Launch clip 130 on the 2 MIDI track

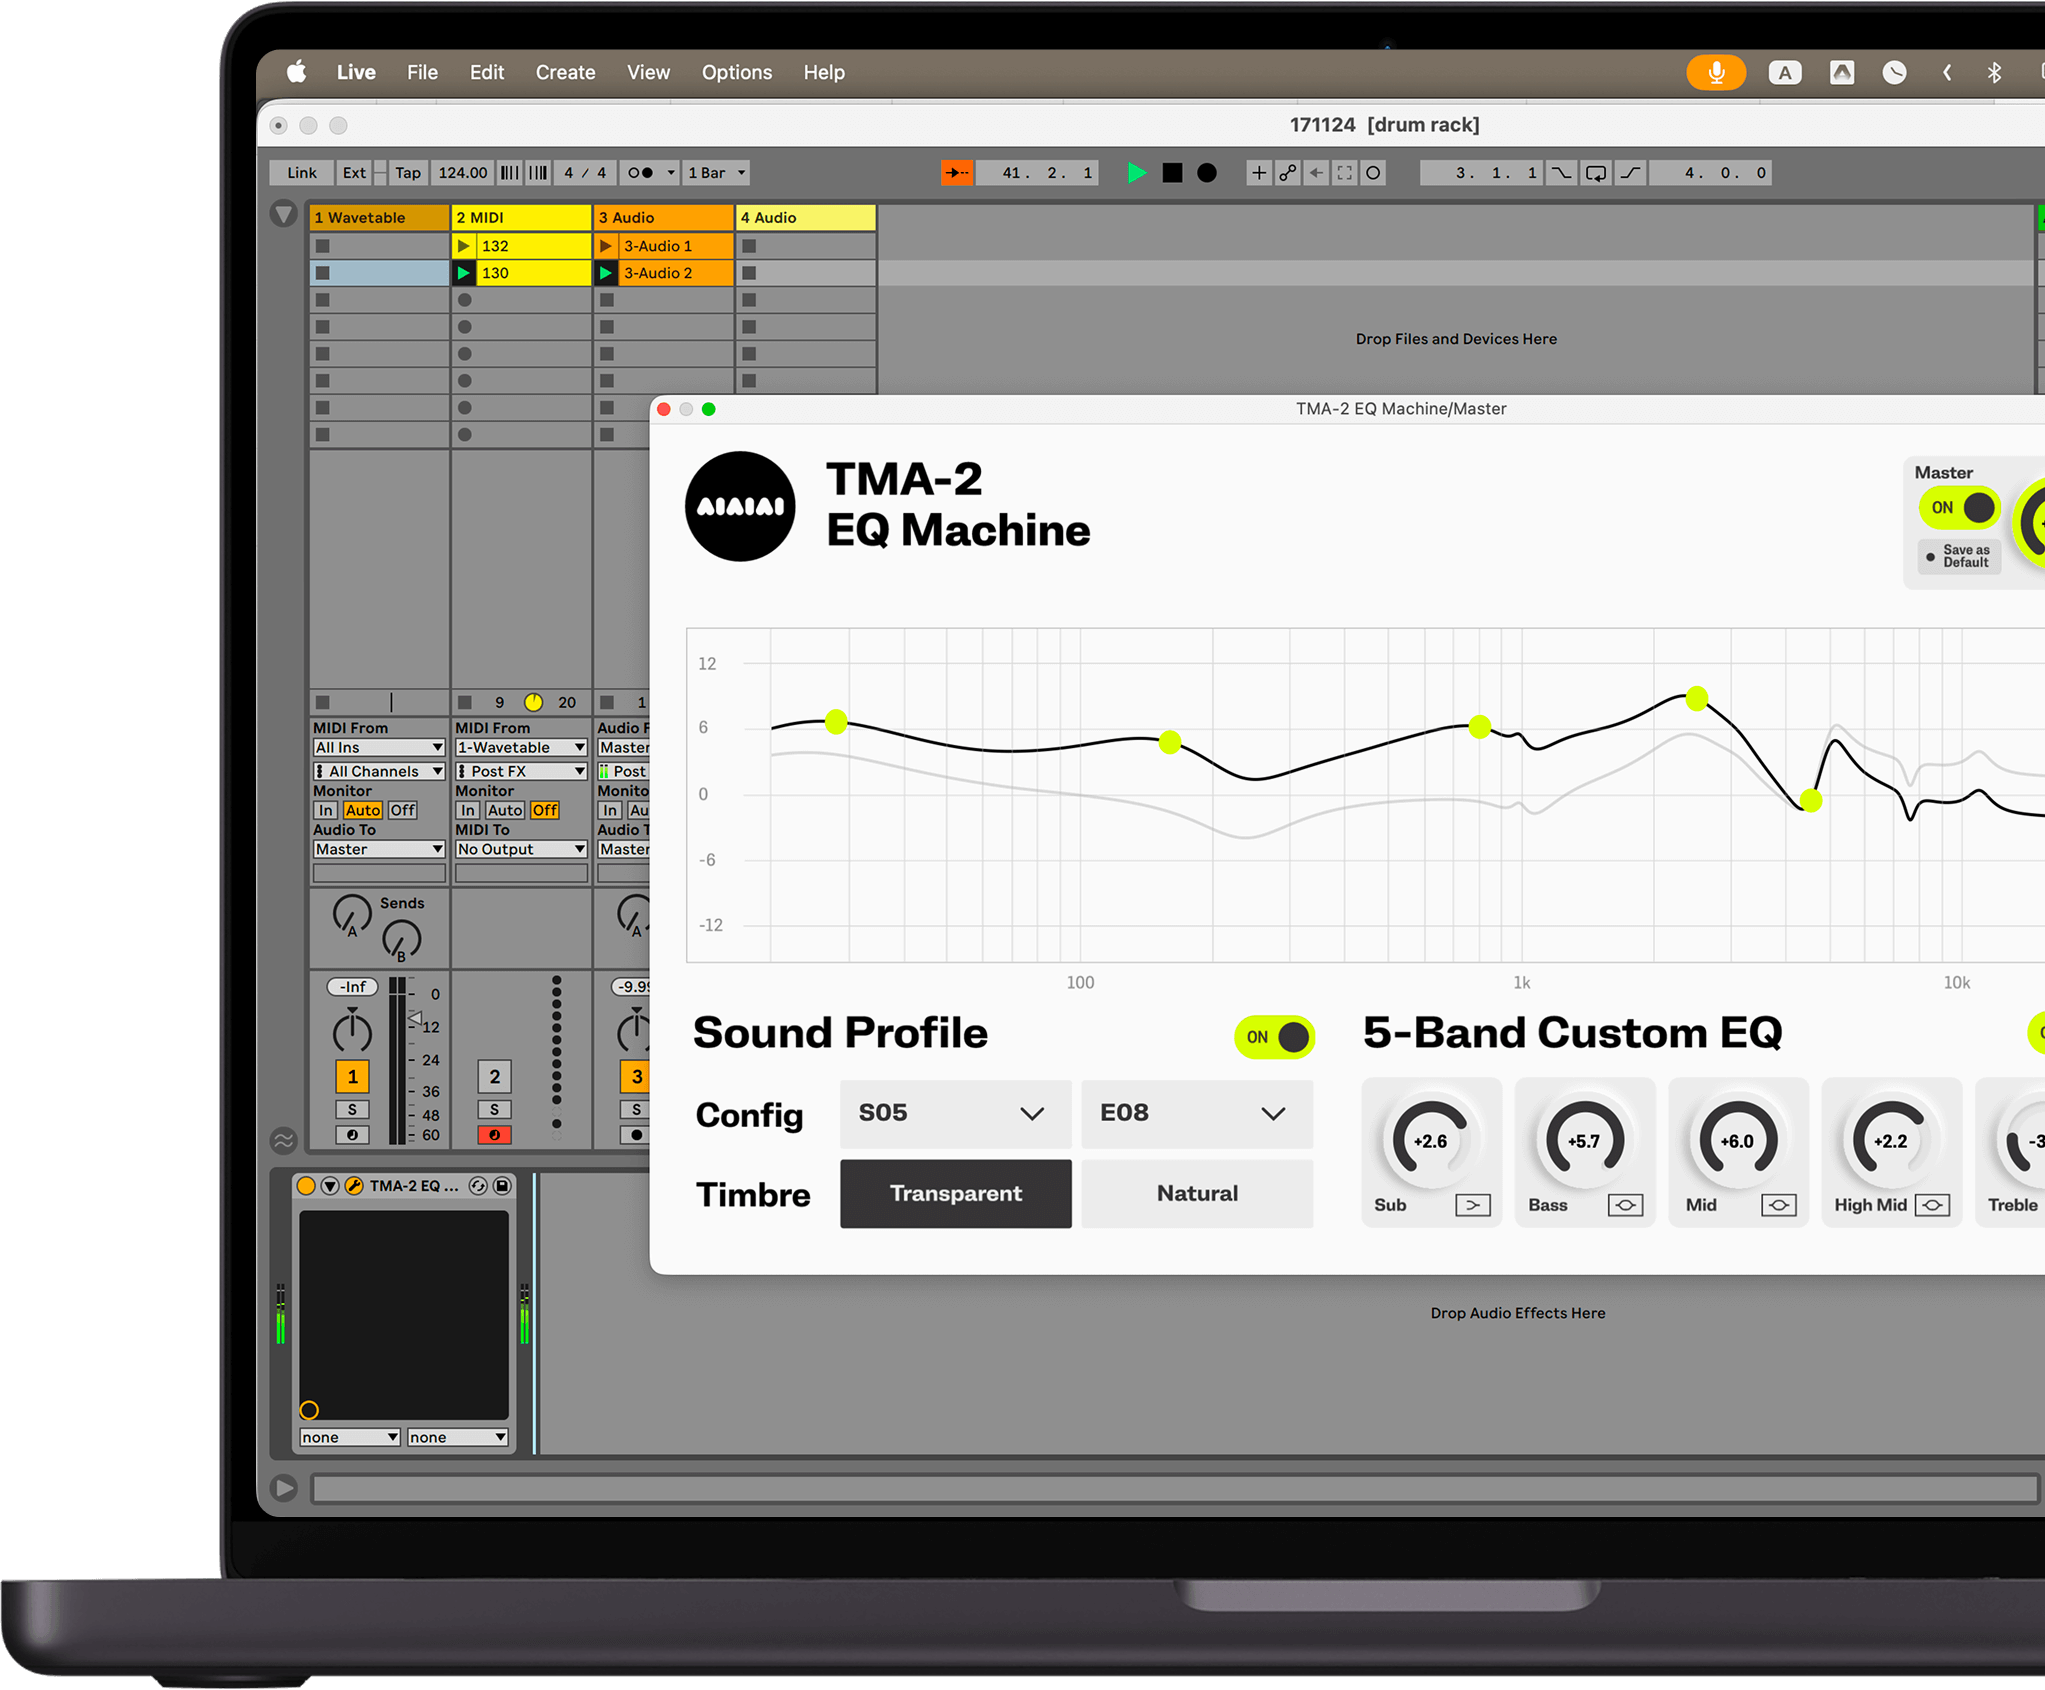pyautogui.click(x=464, y=272)
